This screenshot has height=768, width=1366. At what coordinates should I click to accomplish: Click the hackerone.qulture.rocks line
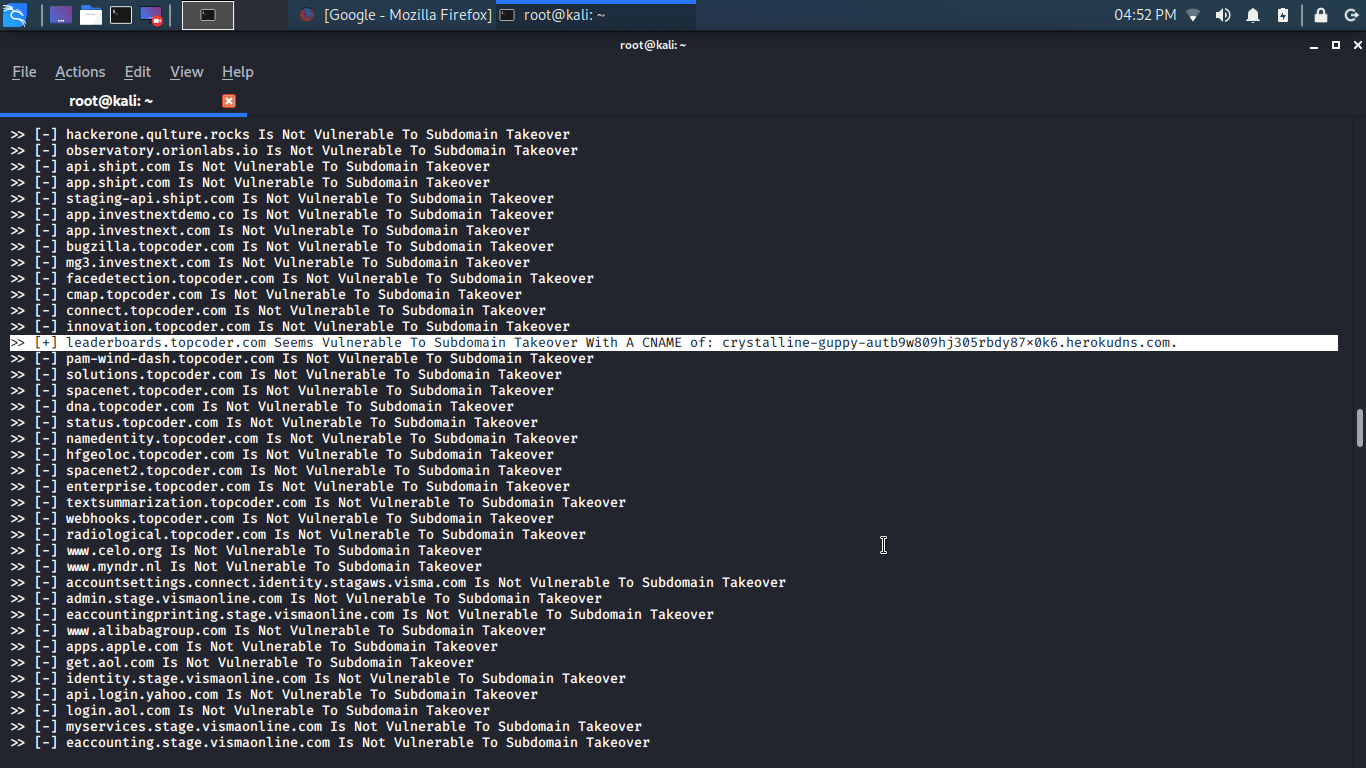(290, 134)
